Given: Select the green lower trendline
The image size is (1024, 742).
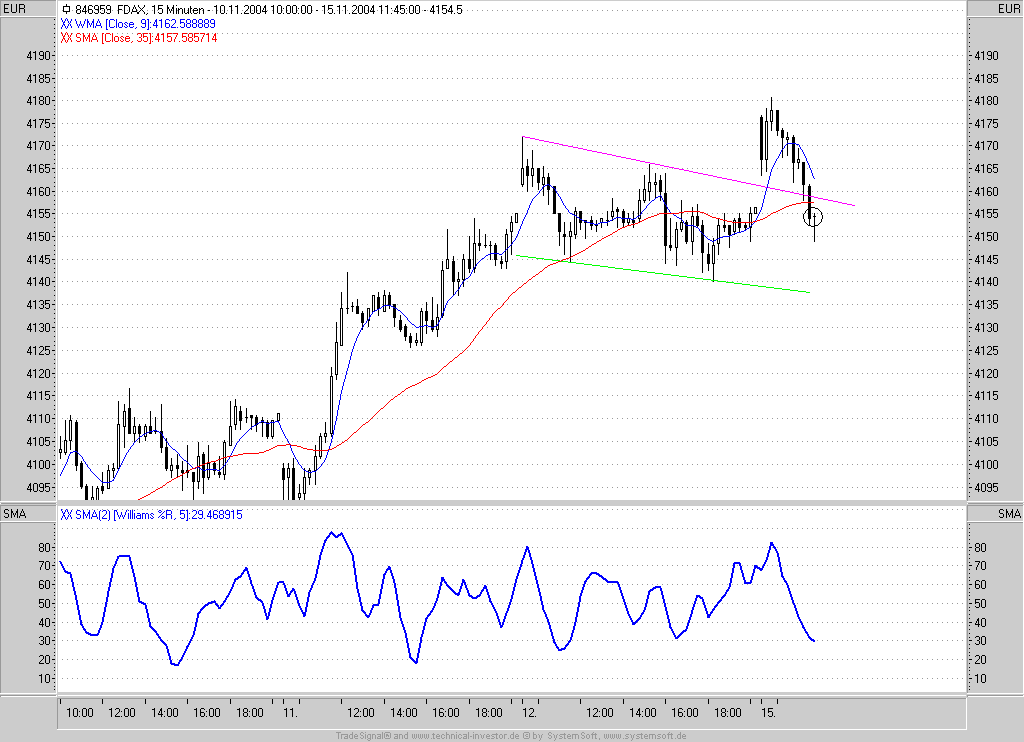Looking at the screenshot, I should (x=663, y=274).
